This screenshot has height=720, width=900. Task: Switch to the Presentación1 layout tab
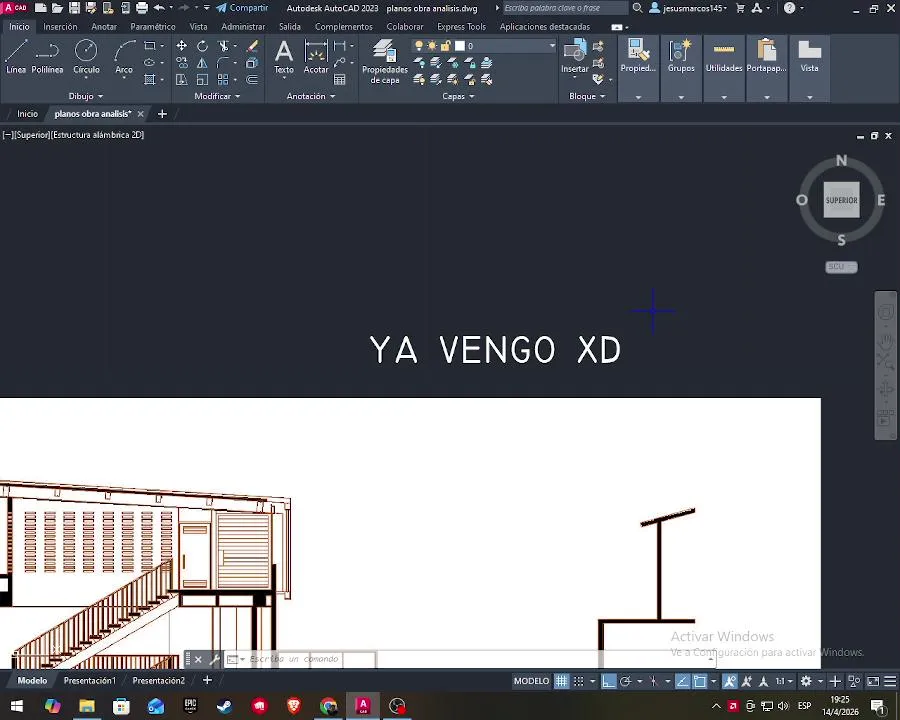click(90, 680)
